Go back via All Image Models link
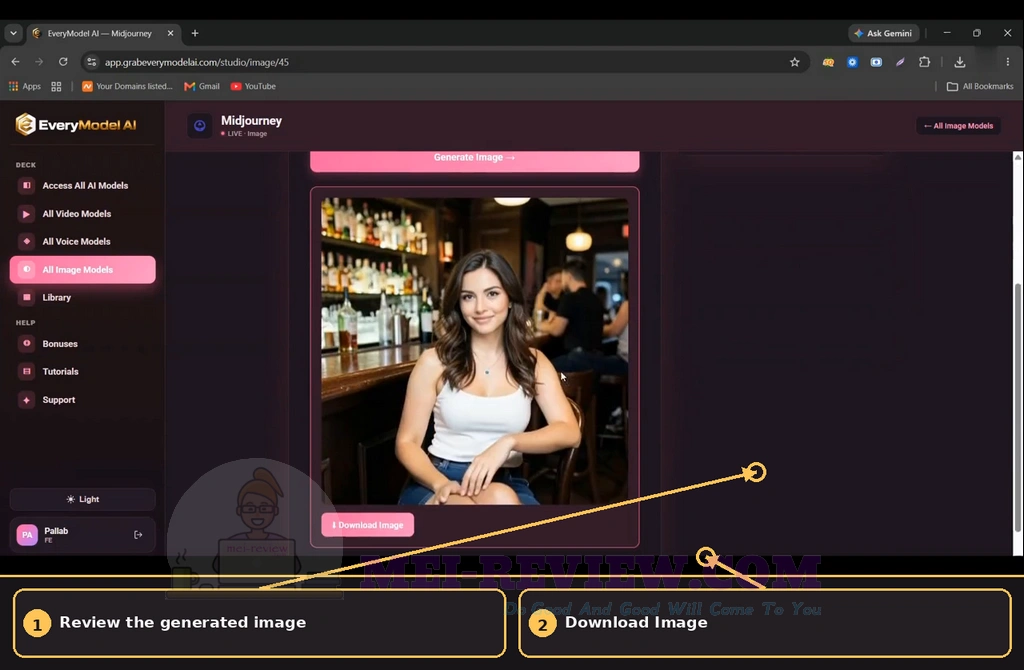 coord(958,126)
